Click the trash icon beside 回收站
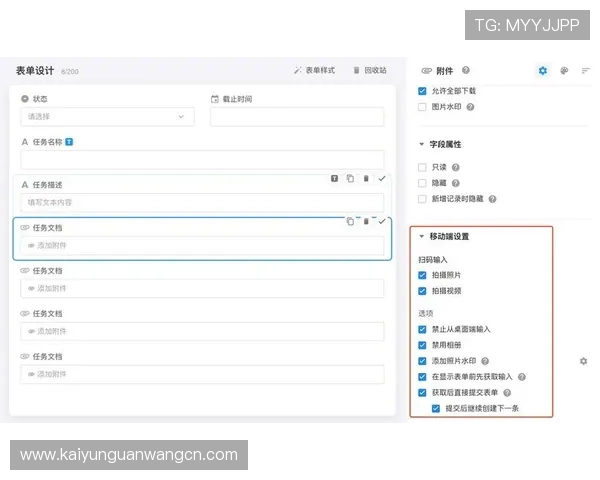The image size is (600, 480). [x=356, y=70]
